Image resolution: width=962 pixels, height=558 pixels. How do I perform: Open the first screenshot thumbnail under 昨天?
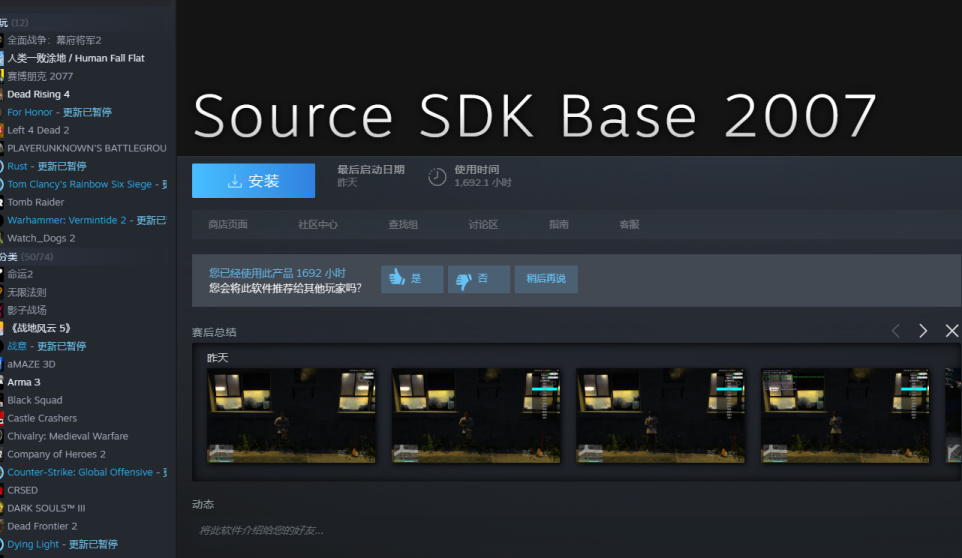tap(291, 416)
